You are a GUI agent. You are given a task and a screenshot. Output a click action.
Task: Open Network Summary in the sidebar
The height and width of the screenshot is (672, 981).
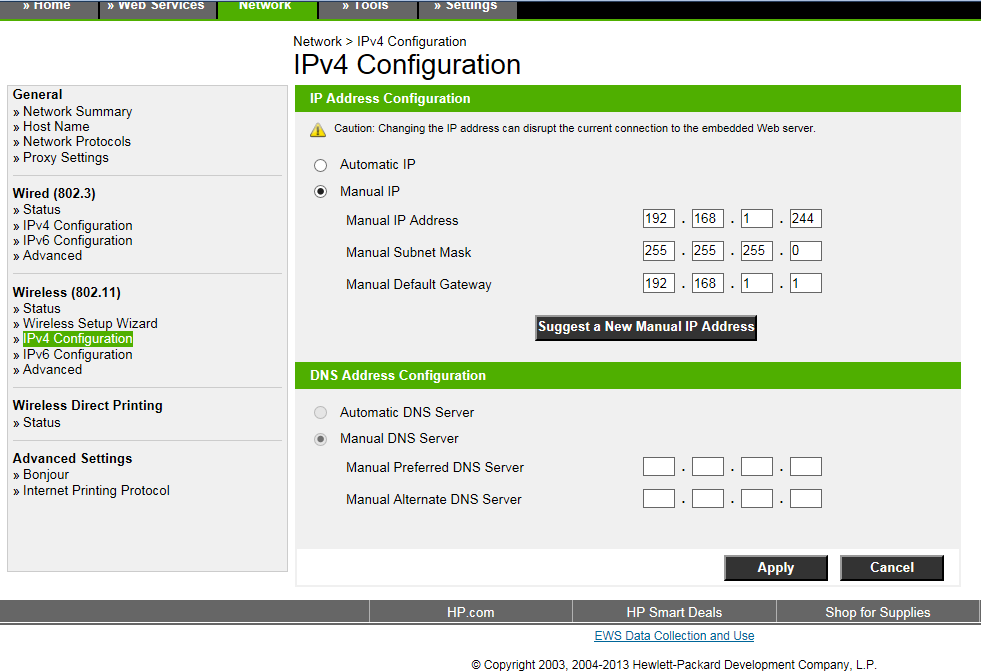(77, 111)
